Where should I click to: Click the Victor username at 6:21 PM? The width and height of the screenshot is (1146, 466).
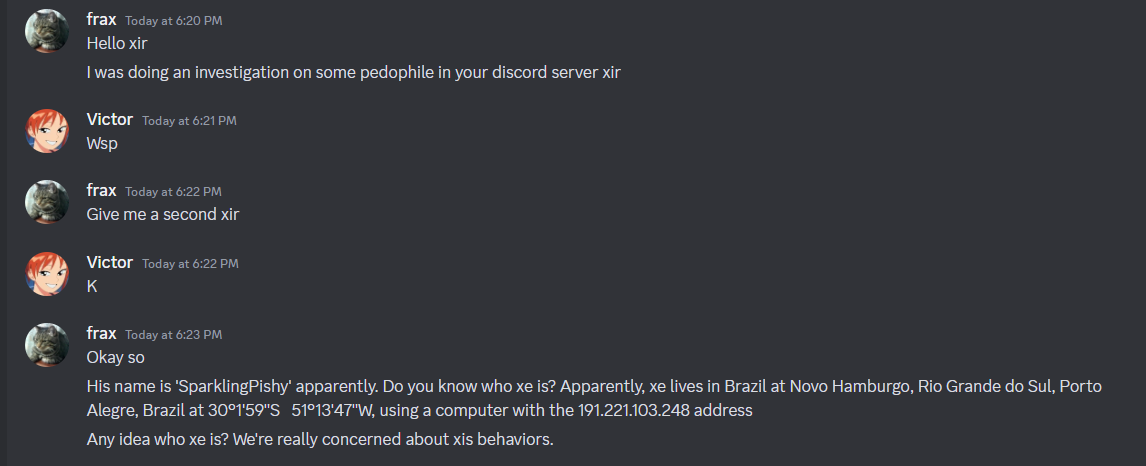click(110, 120)
